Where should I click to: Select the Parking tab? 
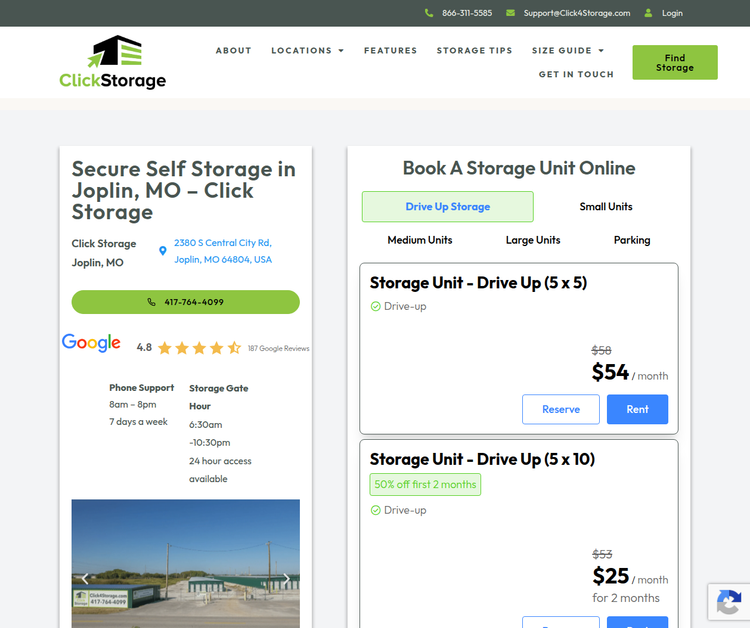tap(632, 240)
